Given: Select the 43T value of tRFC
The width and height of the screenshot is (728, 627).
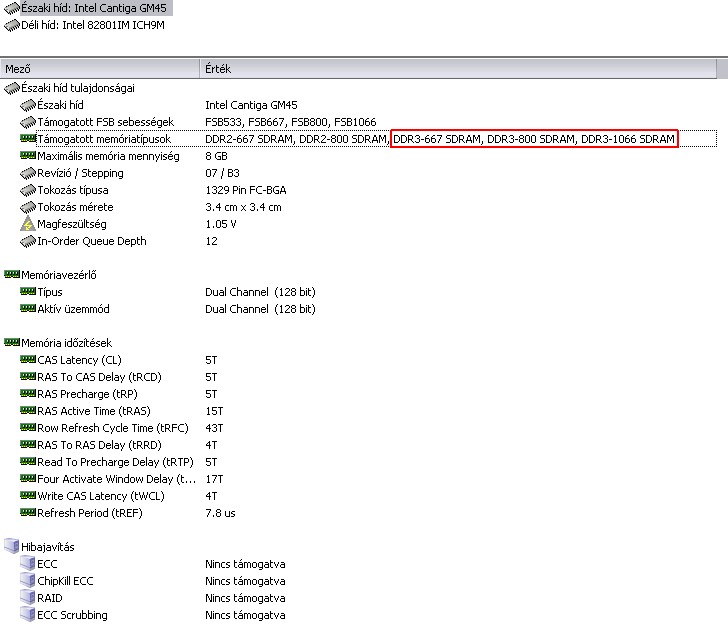Looking at the screenshot, I should pyautogui.click(x=214, y=428).
